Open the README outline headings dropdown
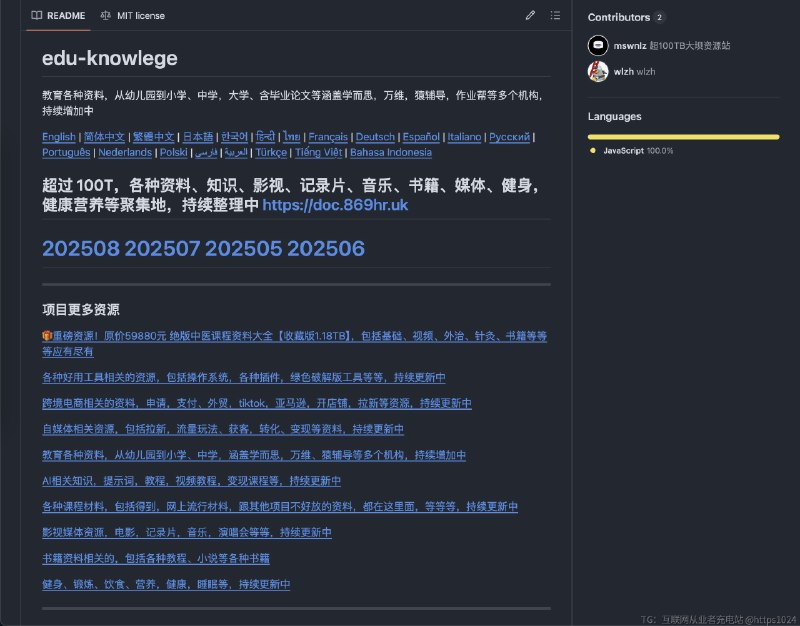 [x=557, y=15]
